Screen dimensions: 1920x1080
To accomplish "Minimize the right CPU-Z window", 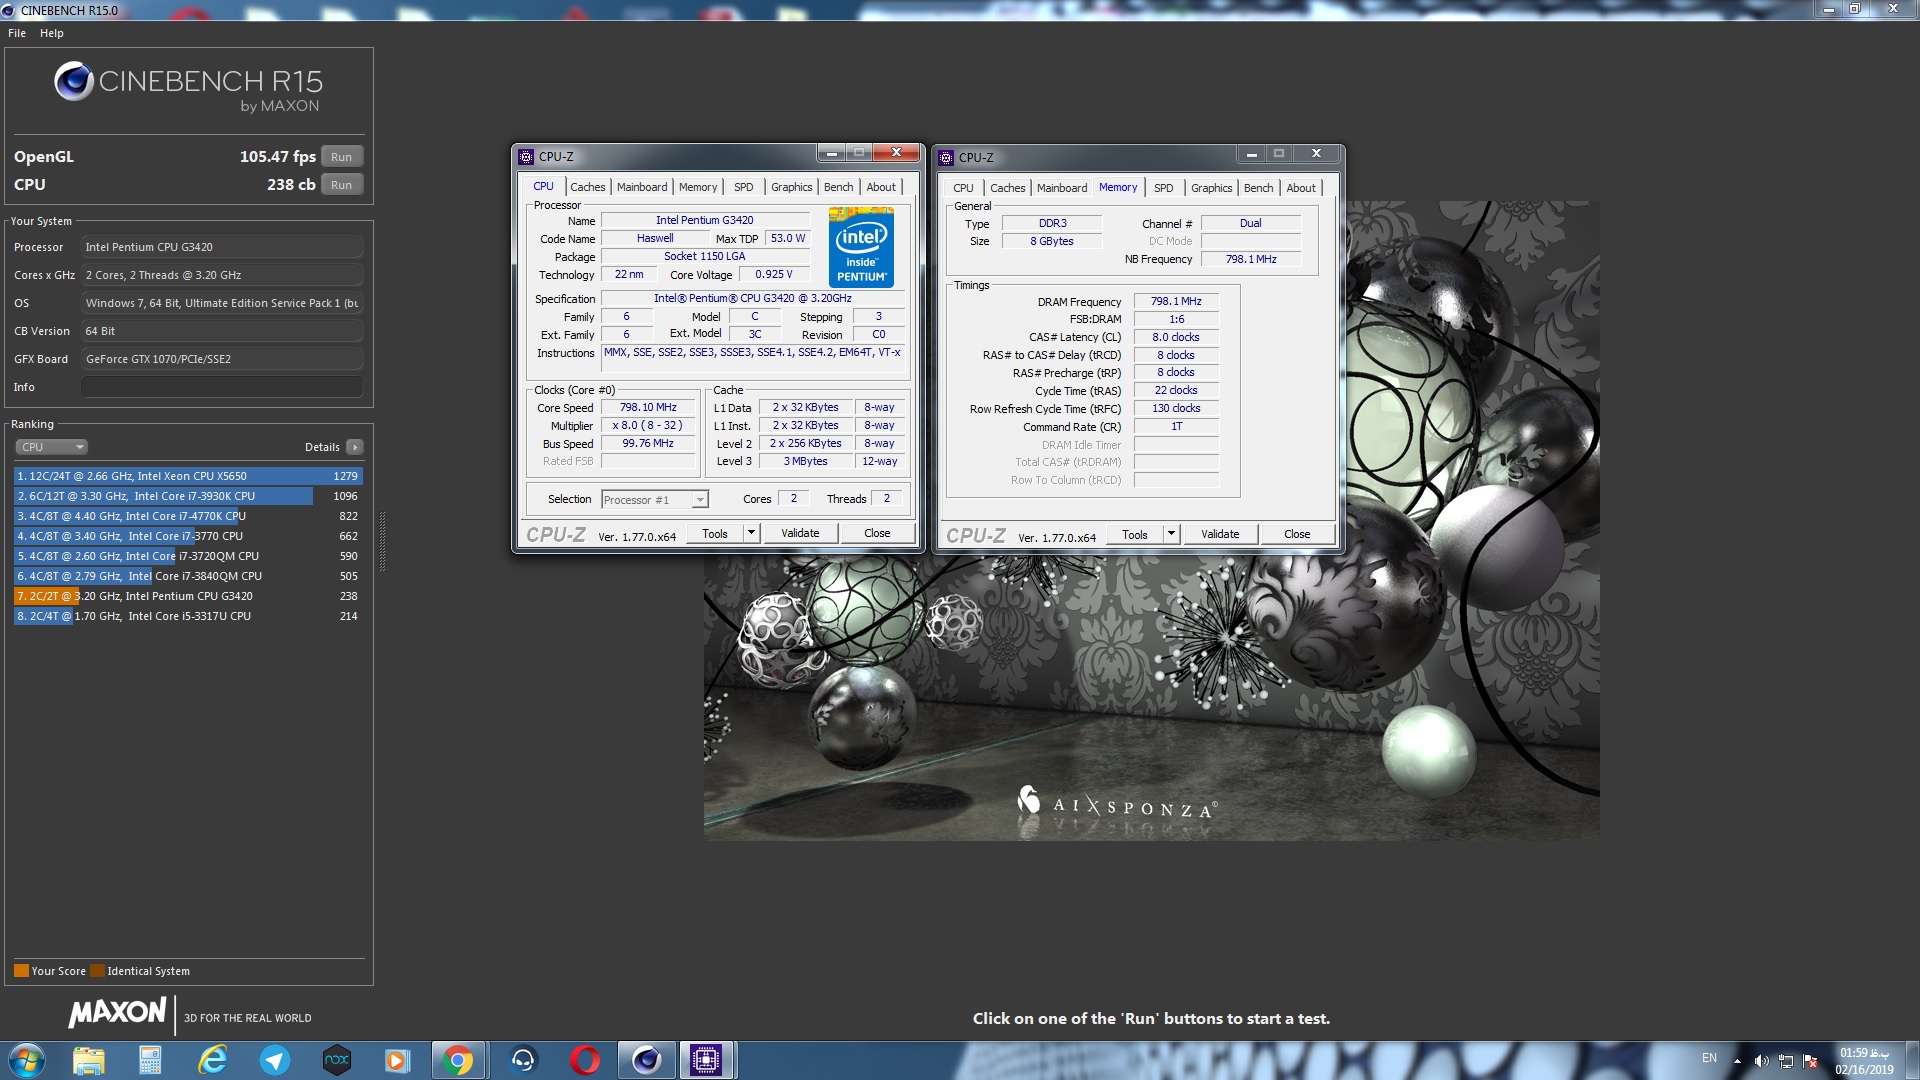I will [x=1251, y=154].
